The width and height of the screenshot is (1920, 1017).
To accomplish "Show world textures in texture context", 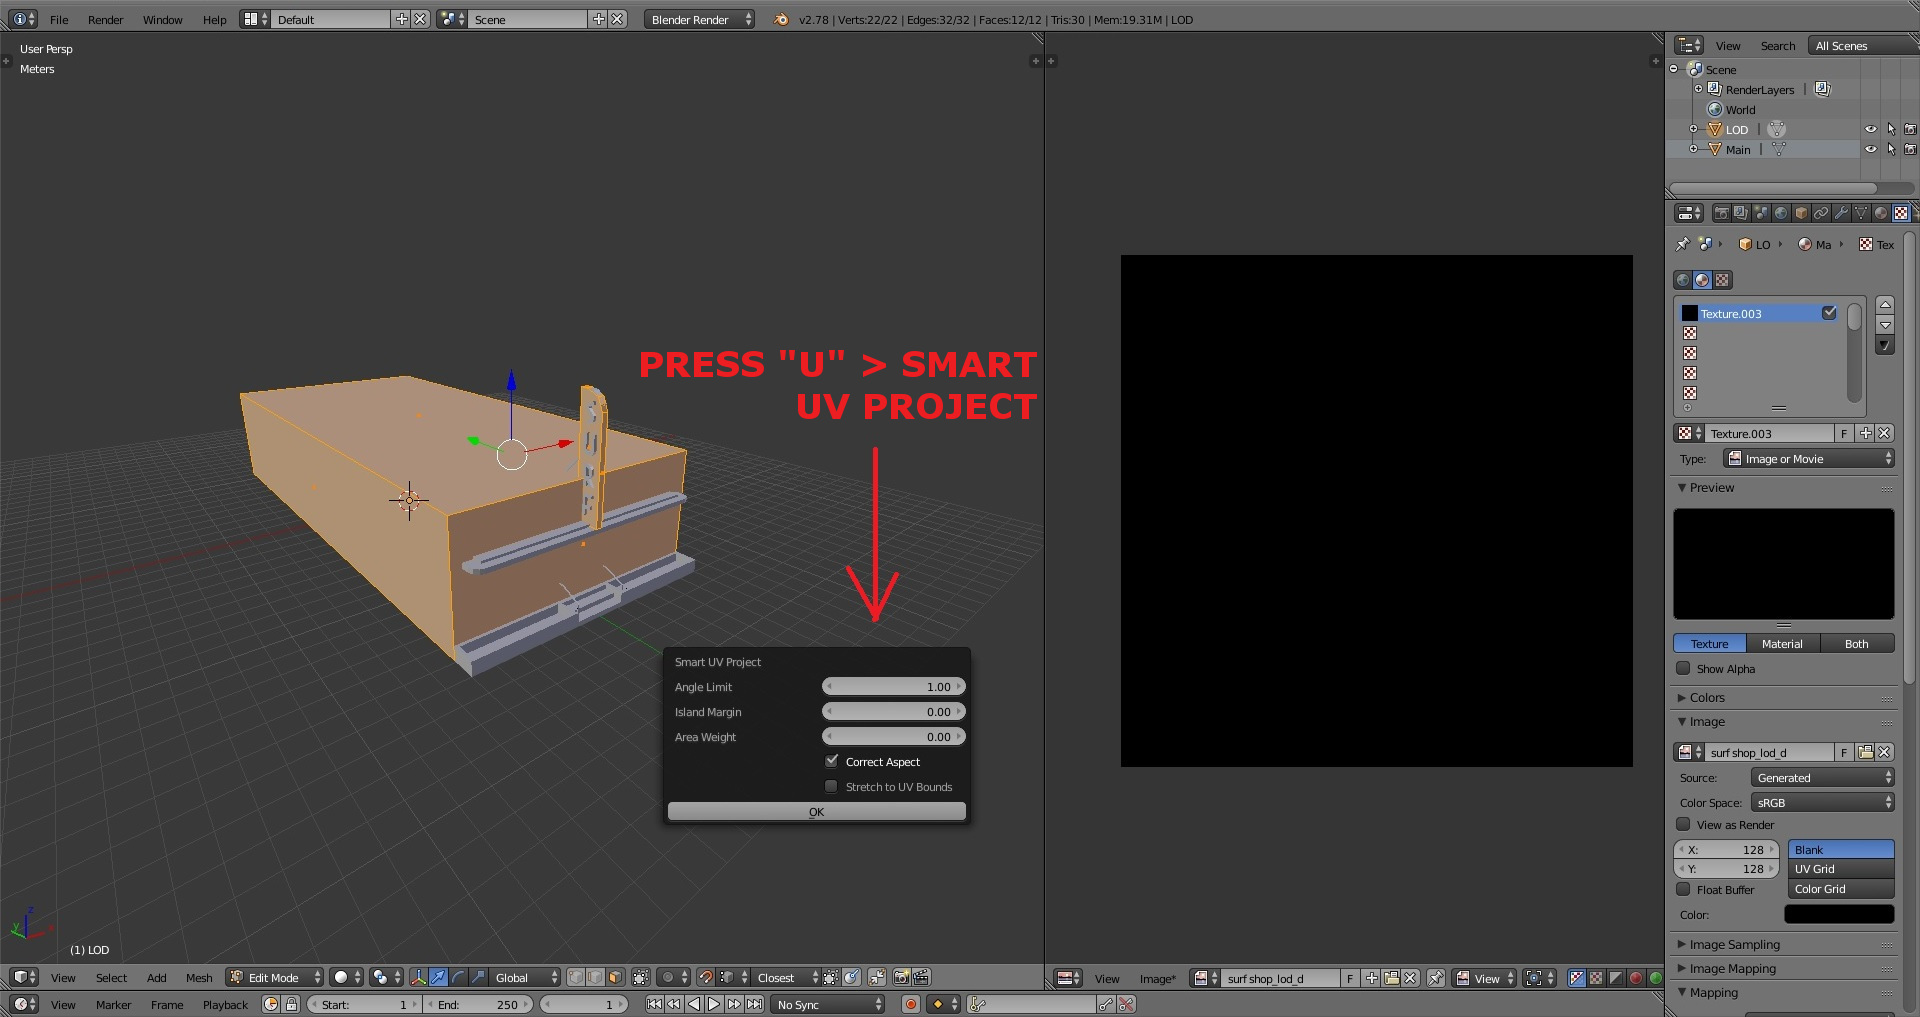I will pyautogui.click(x=1683, y=280).
